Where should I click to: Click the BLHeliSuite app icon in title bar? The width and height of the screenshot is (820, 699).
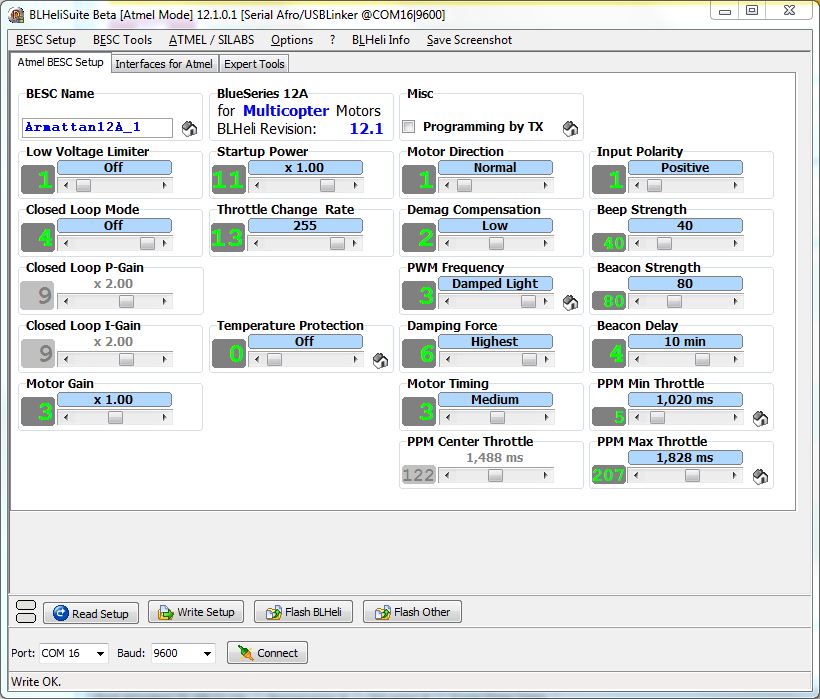pyautogui.click(x=17, y=15)
